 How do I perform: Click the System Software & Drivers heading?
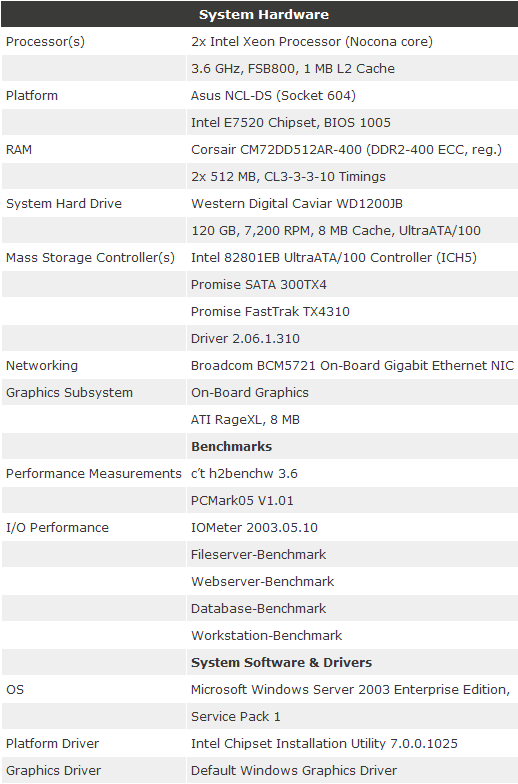(x=282, y=662)
